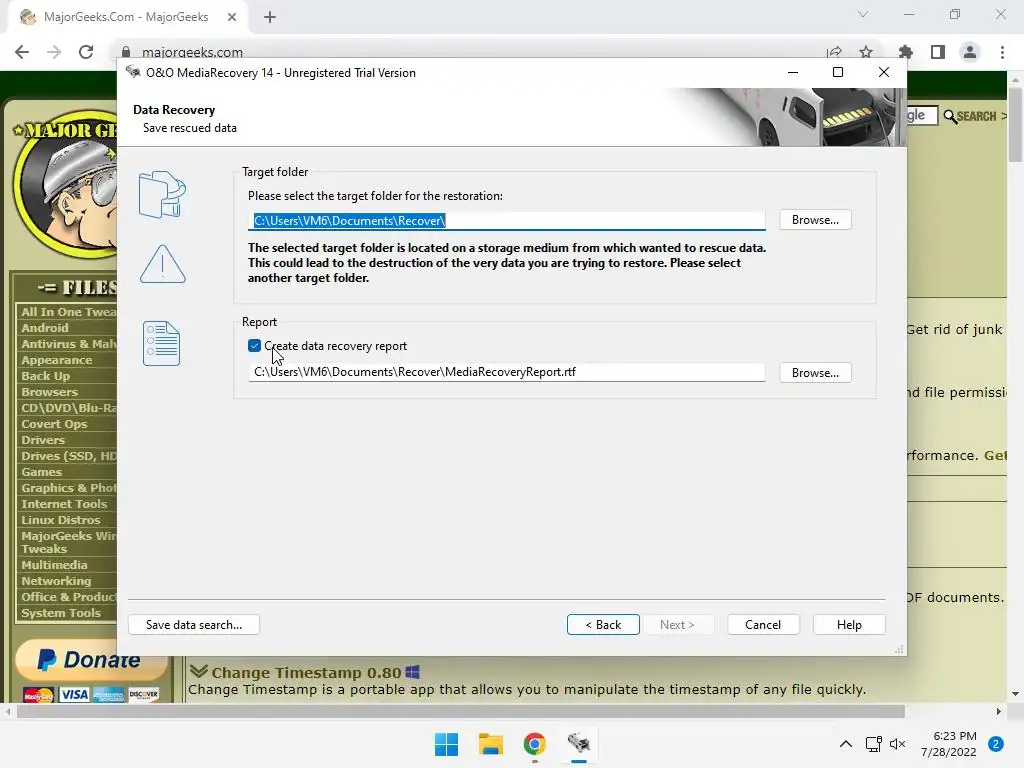
Task: Share this page via Chrome share icon
Action: pyautogui.click(x=834, y=52)
